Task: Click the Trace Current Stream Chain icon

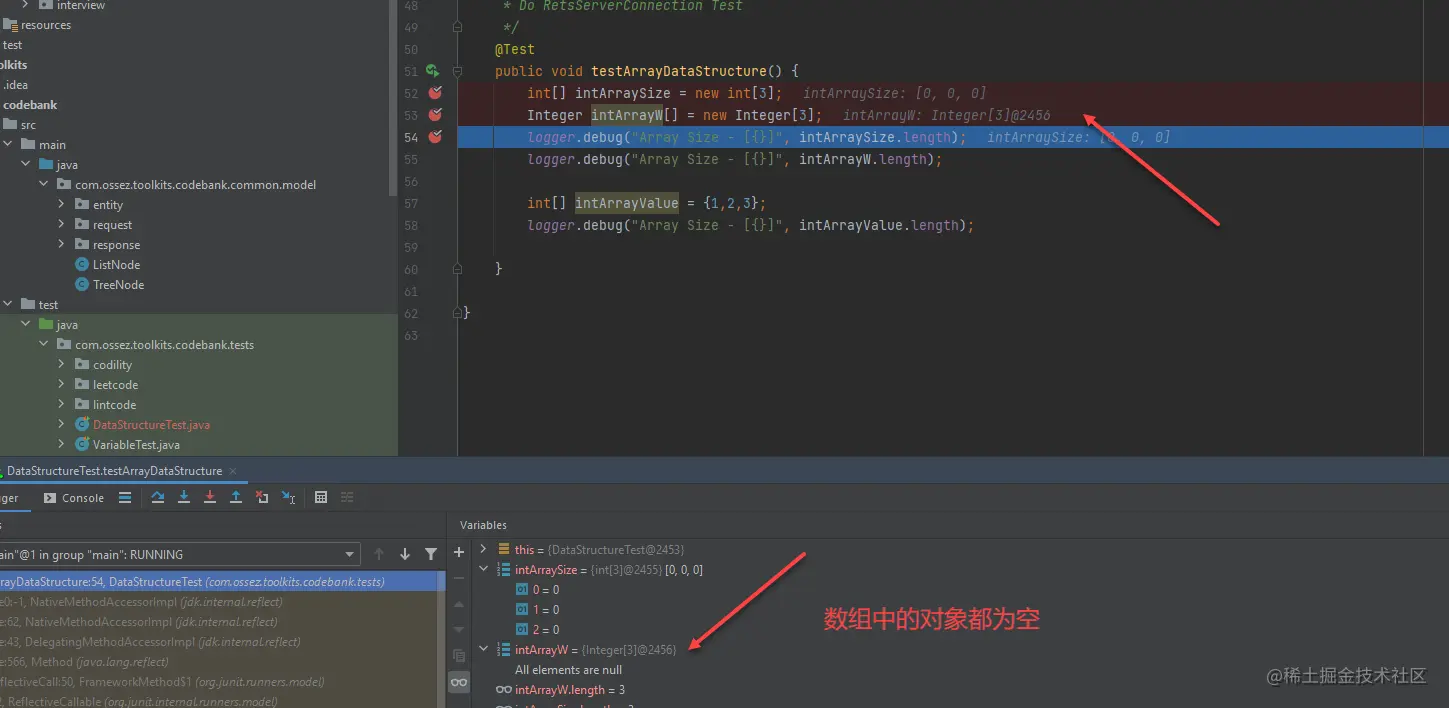Action: click(347, 497)
